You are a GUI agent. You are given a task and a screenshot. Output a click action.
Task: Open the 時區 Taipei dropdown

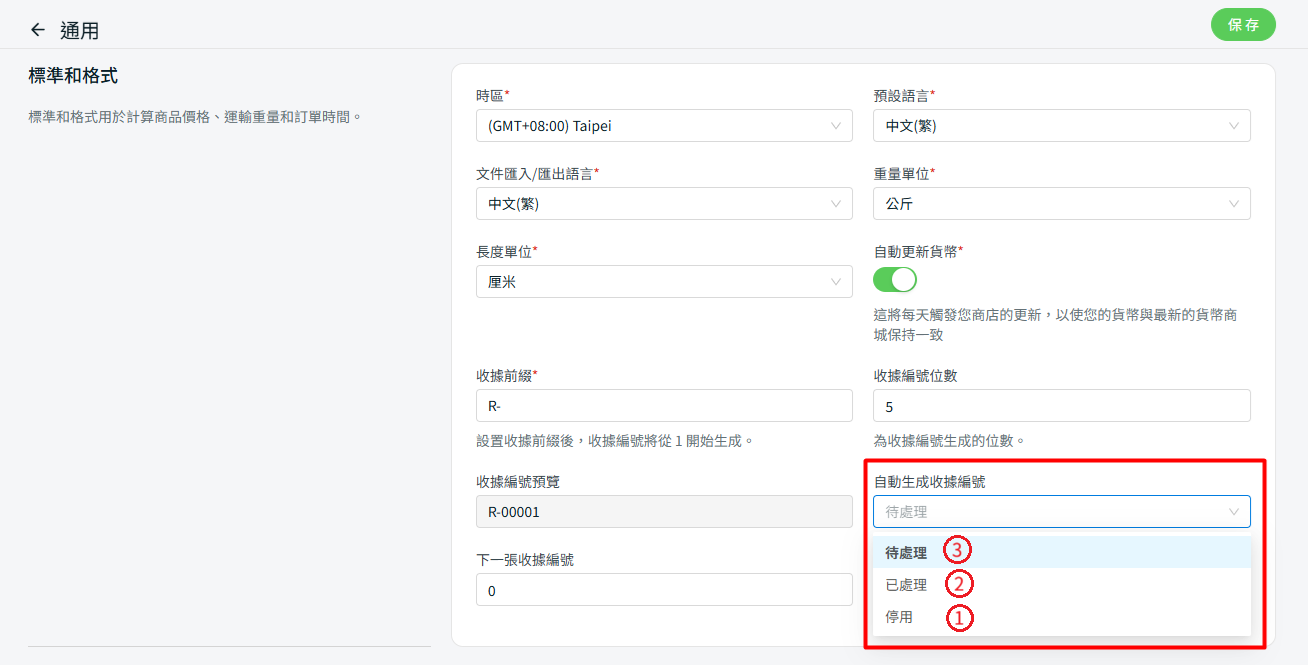pos(663,126)
